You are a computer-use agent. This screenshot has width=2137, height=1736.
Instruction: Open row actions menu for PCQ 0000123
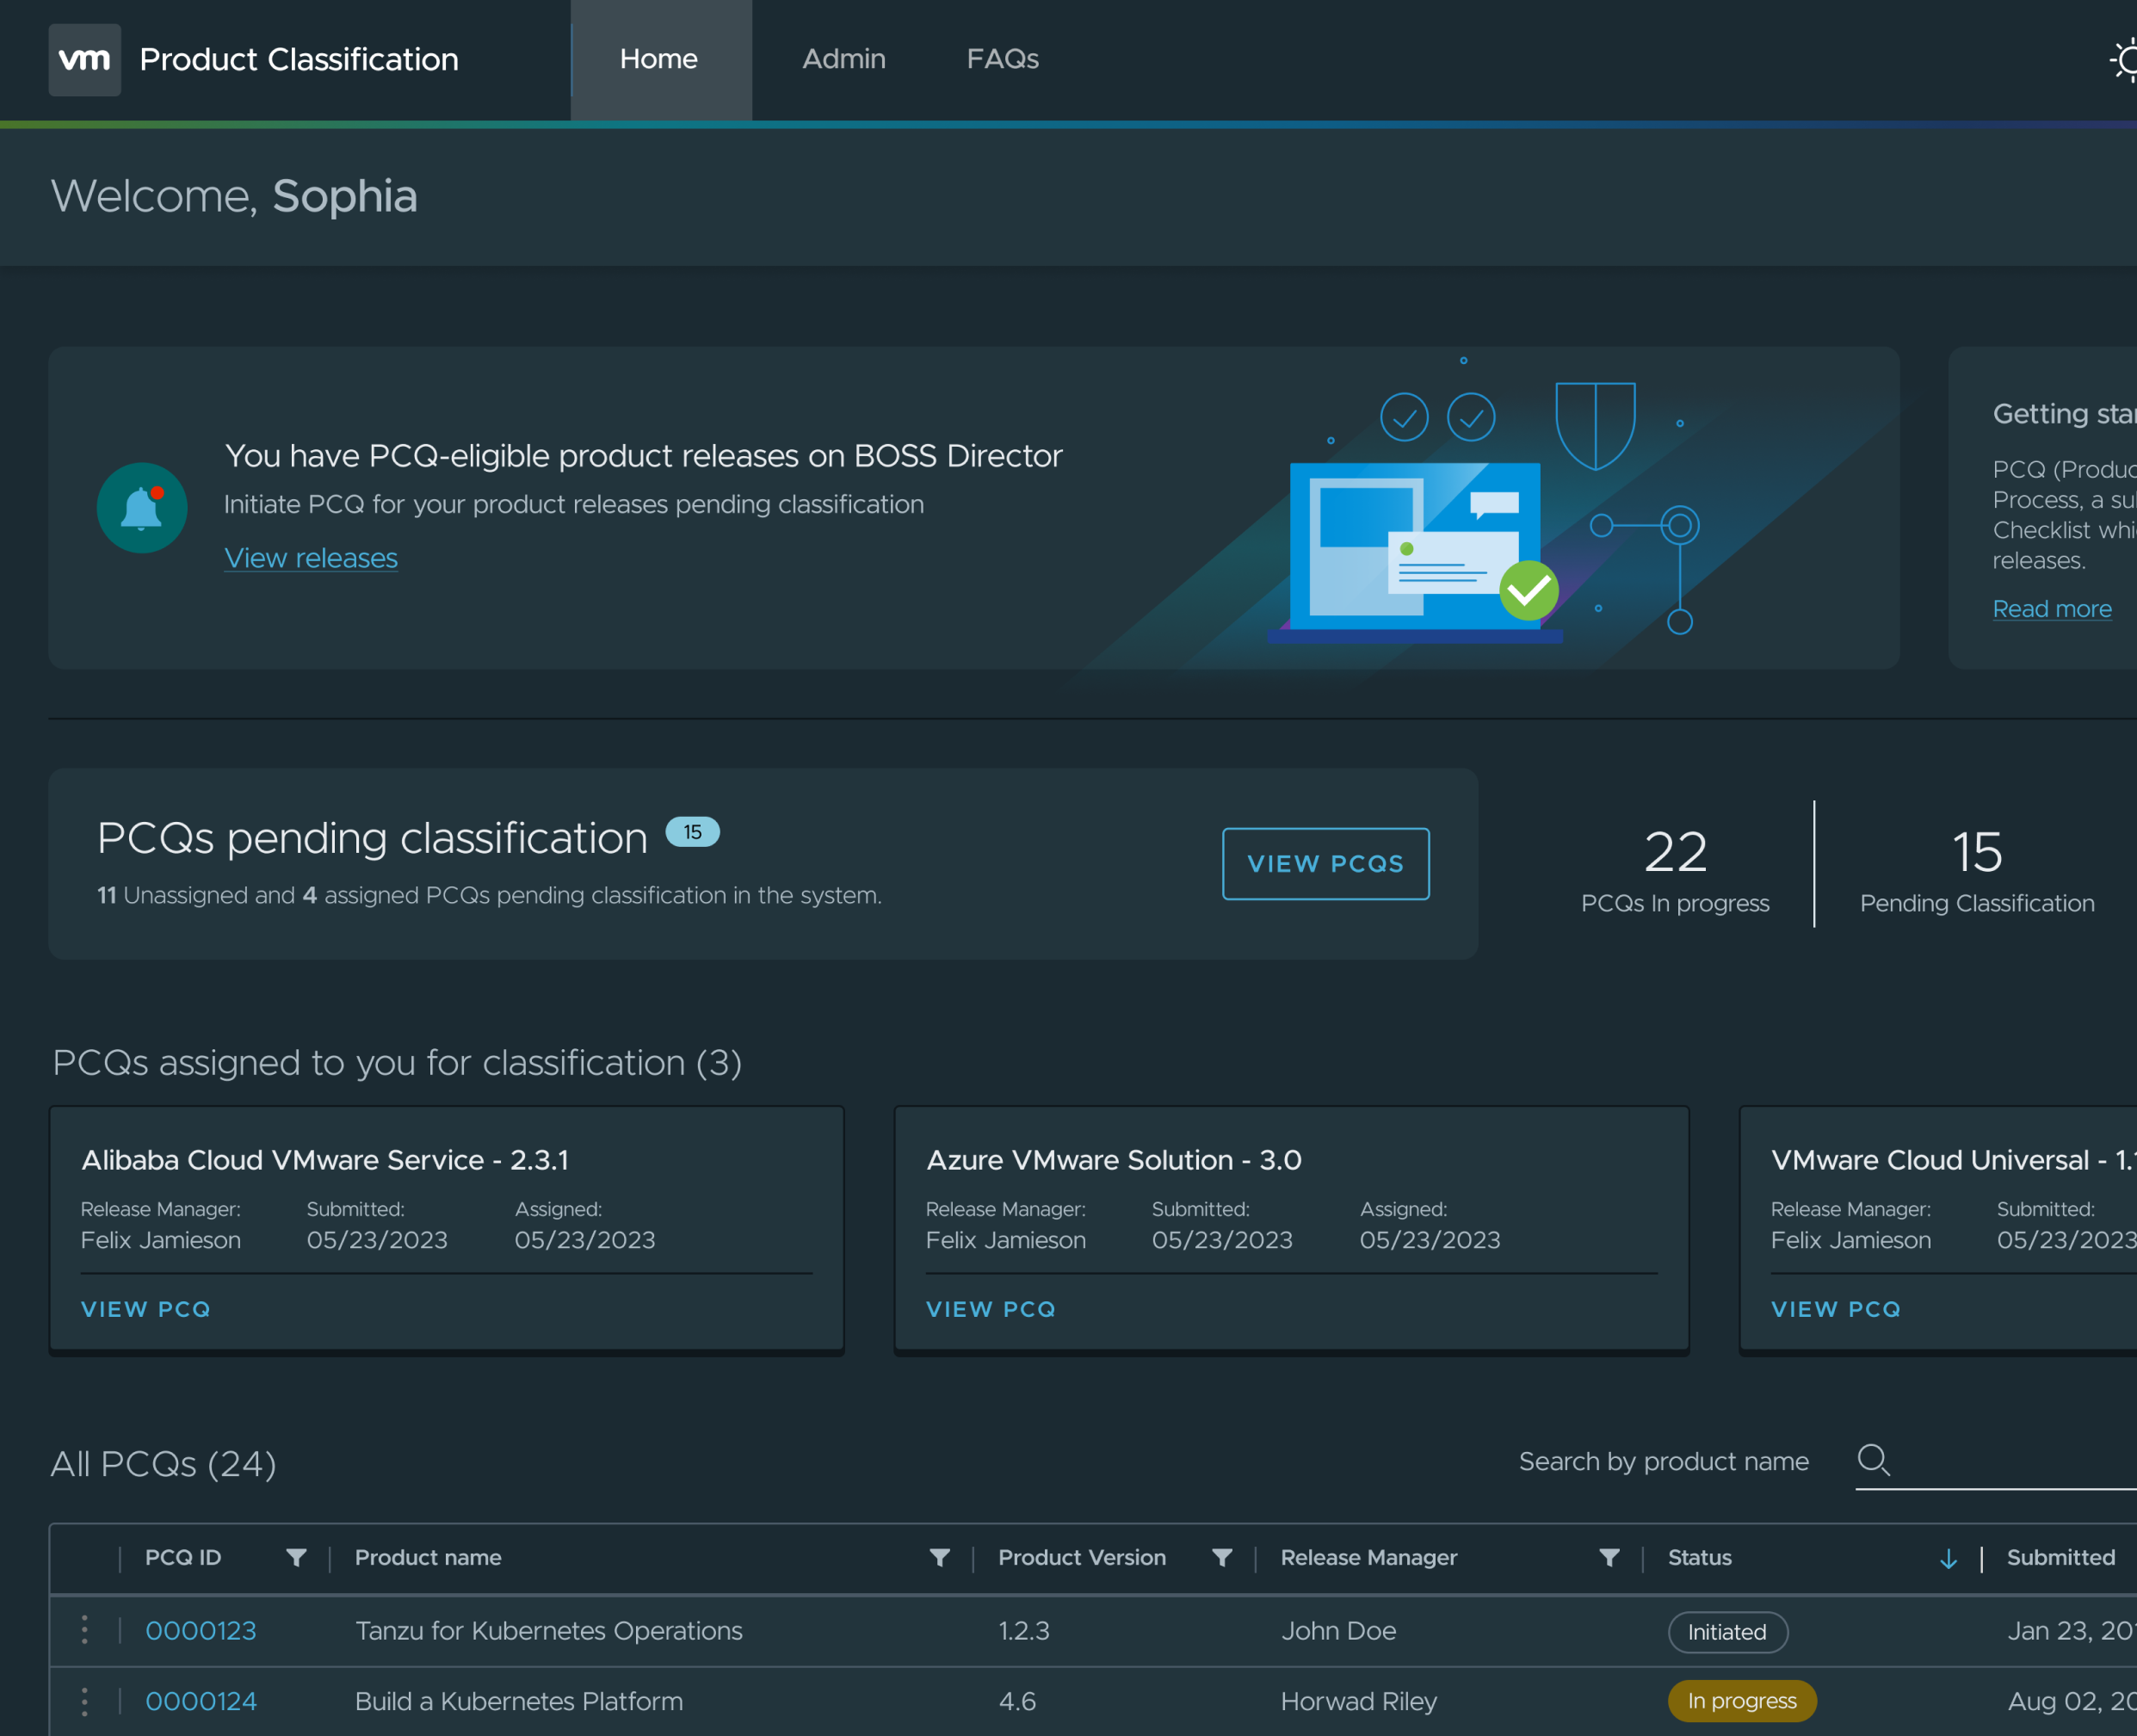pyautogui.click(x=86, y=1630)
